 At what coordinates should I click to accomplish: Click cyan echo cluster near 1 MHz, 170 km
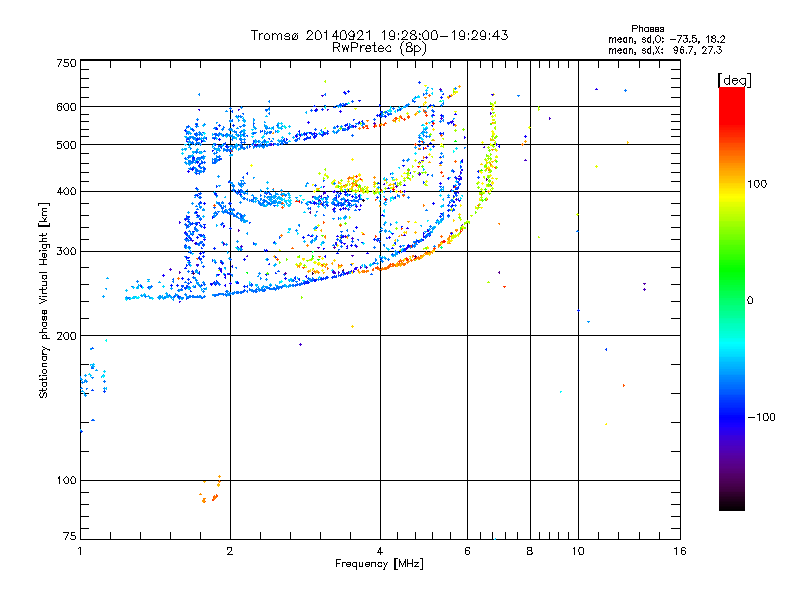pyautogui.click(x=93, y=379)
